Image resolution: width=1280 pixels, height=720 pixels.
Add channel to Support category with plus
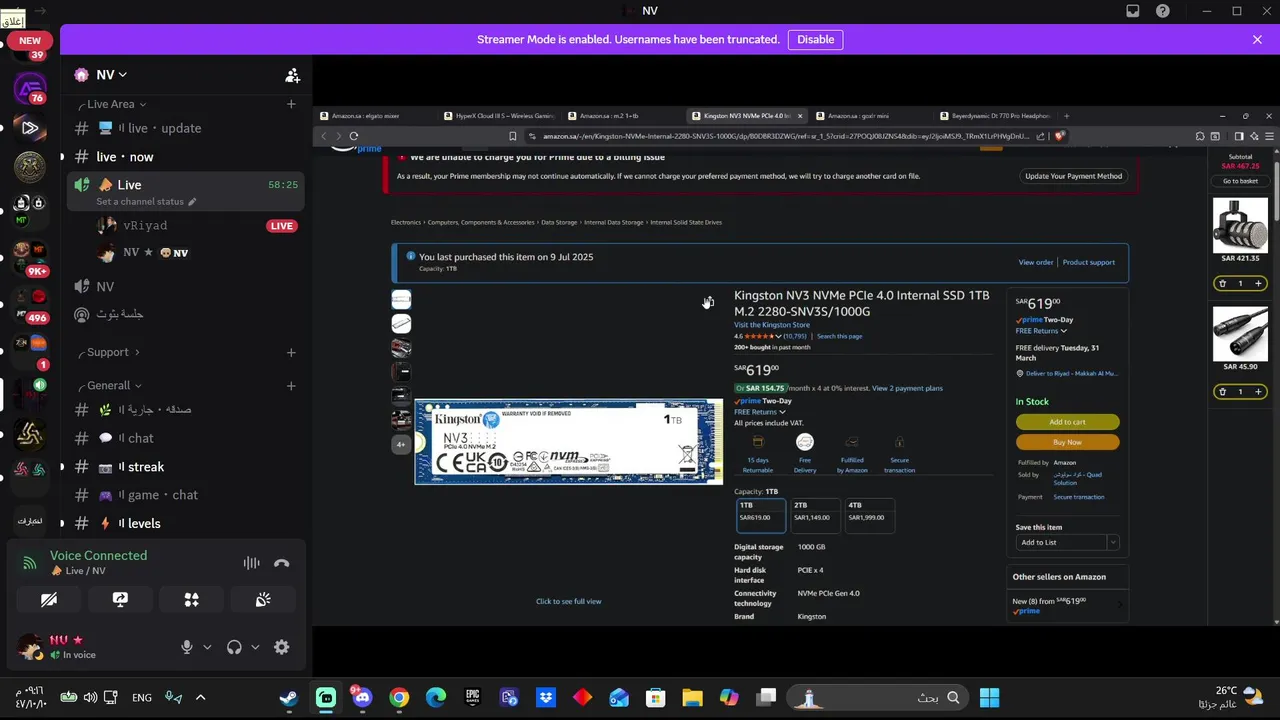(x=291, y=352)
